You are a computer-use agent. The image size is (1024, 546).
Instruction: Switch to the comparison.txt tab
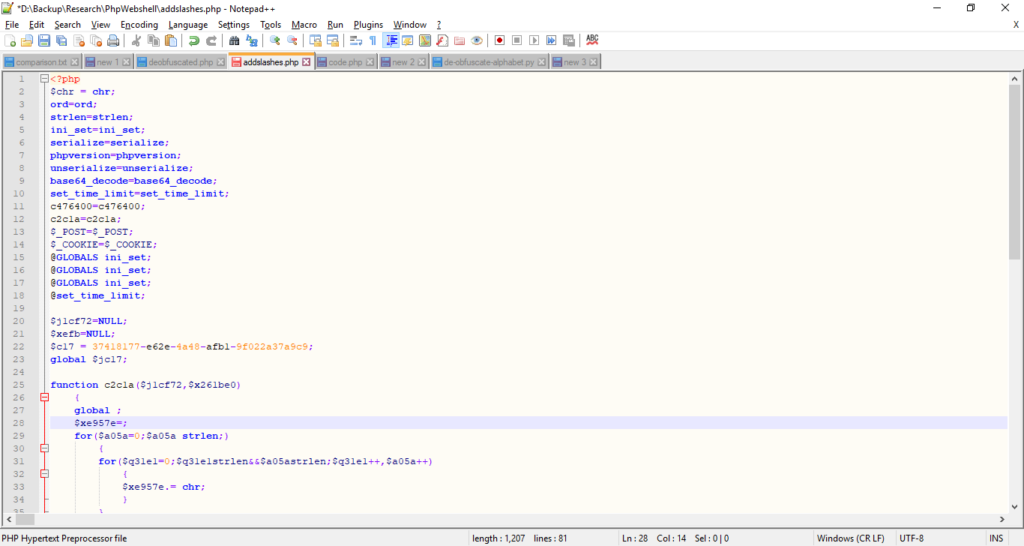point(41,62)
